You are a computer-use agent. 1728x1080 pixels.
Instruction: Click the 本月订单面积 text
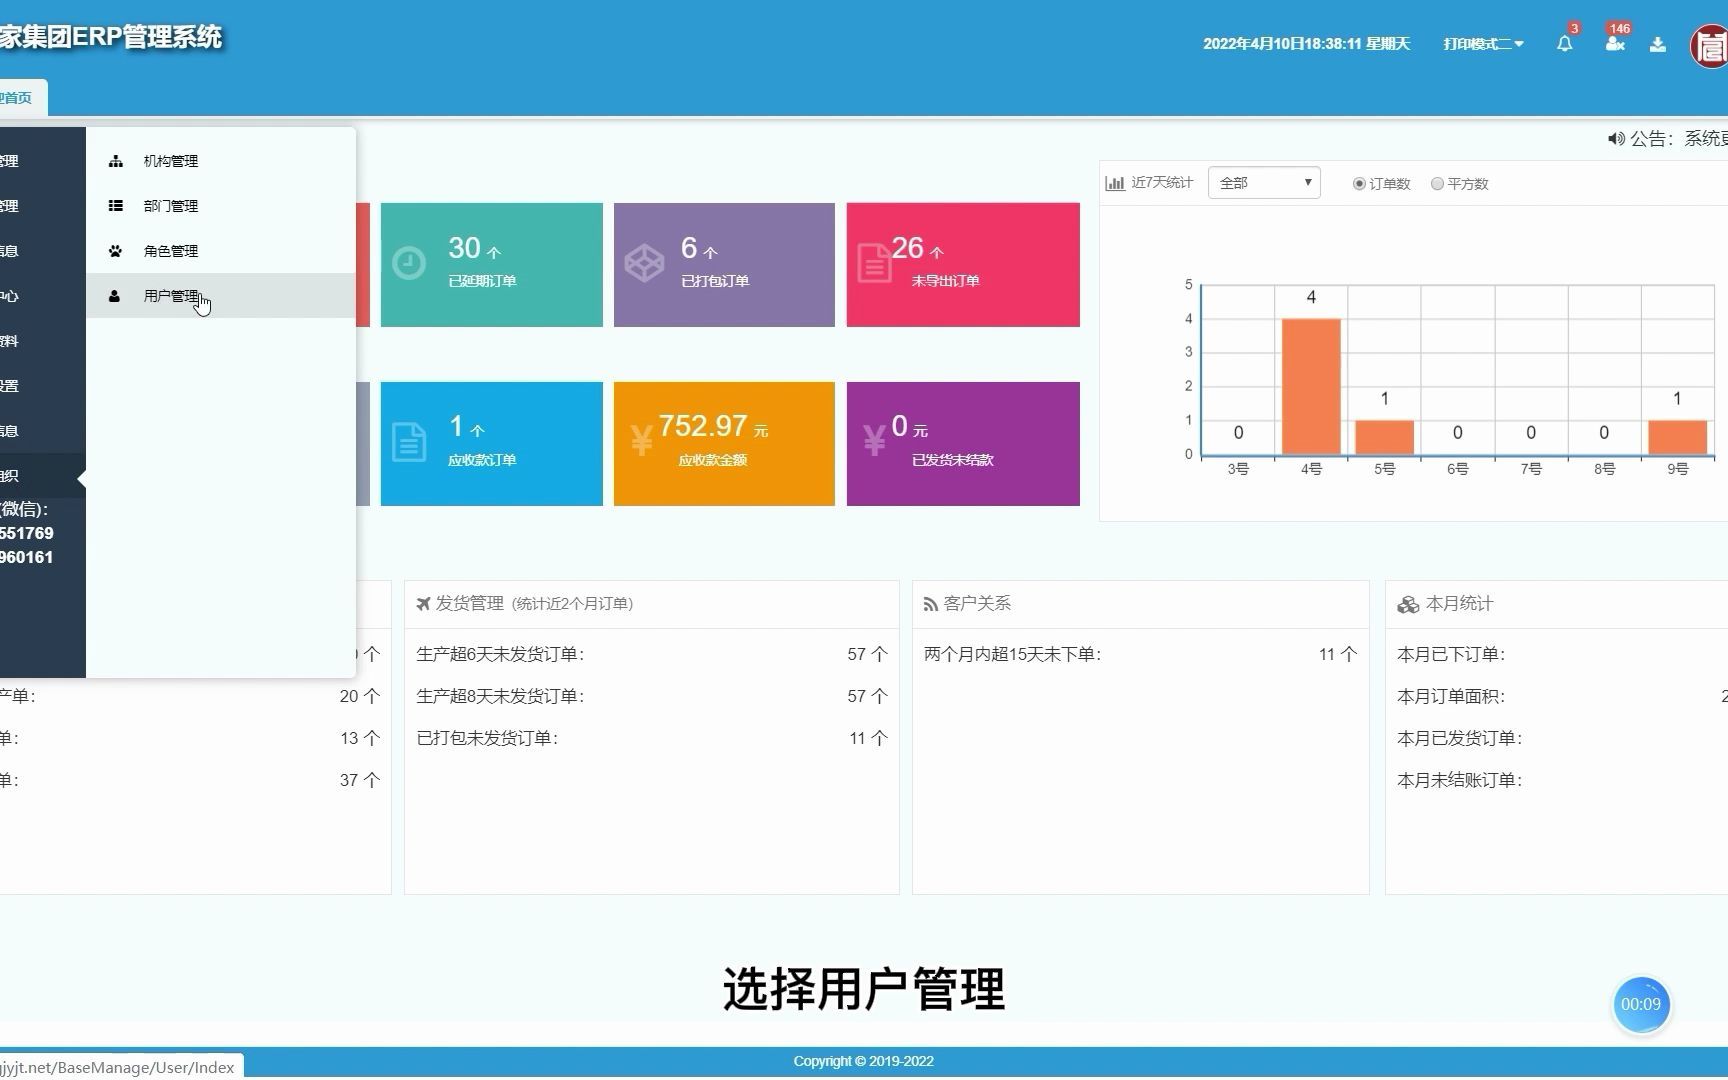pos(1451,696)
